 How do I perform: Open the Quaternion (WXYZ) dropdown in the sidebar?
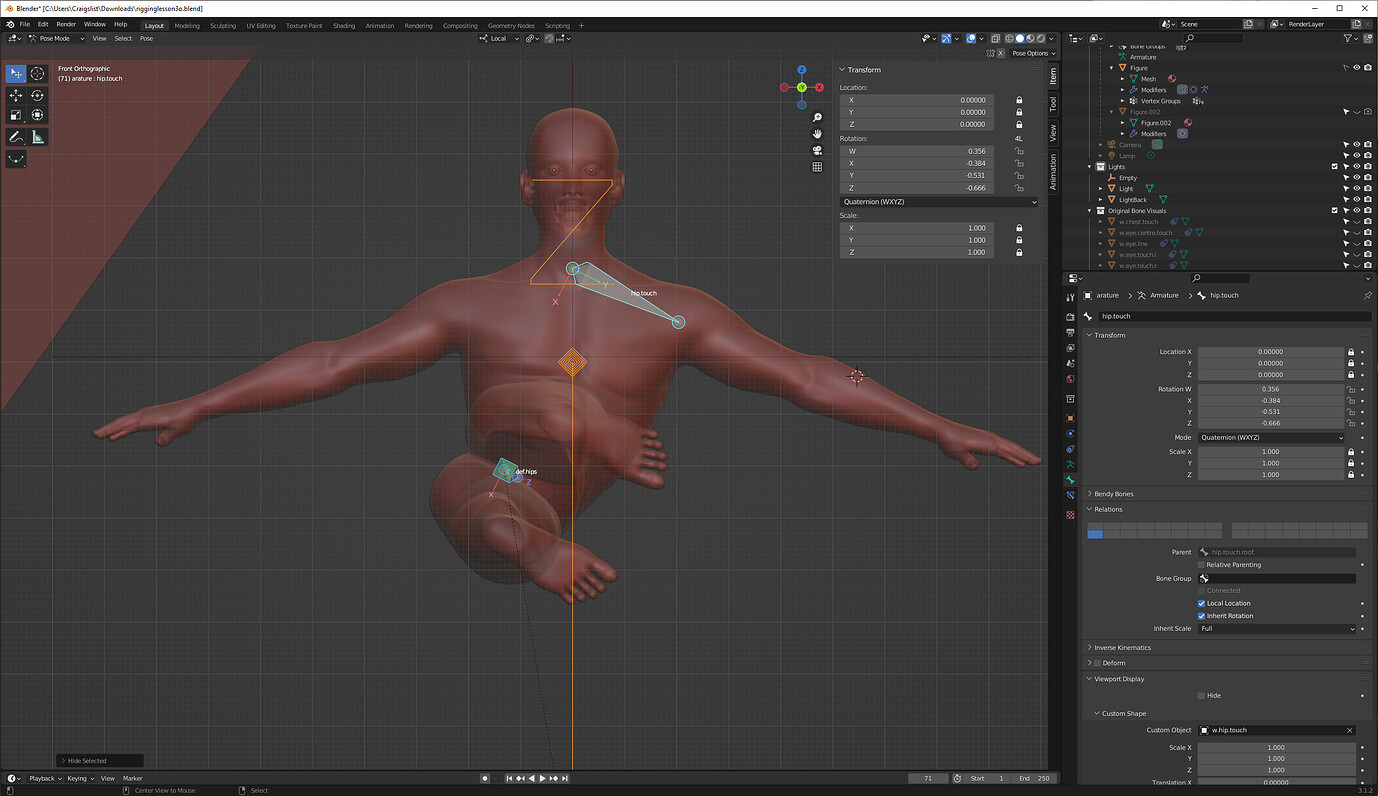point(939,202)
